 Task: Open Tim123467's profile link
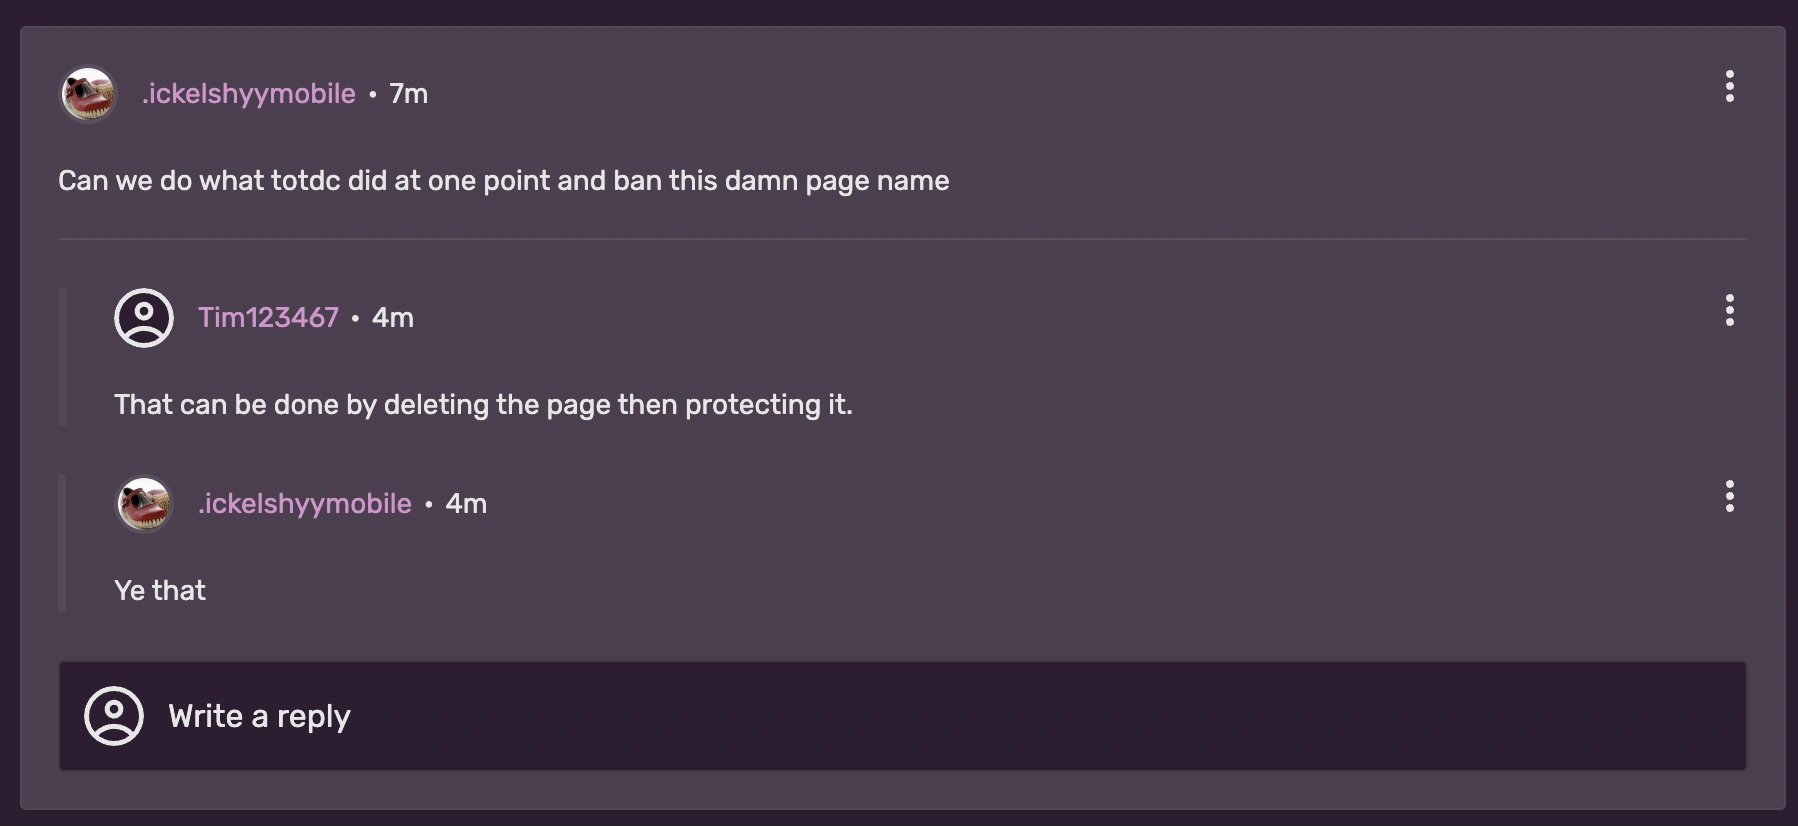pos(268,317)
